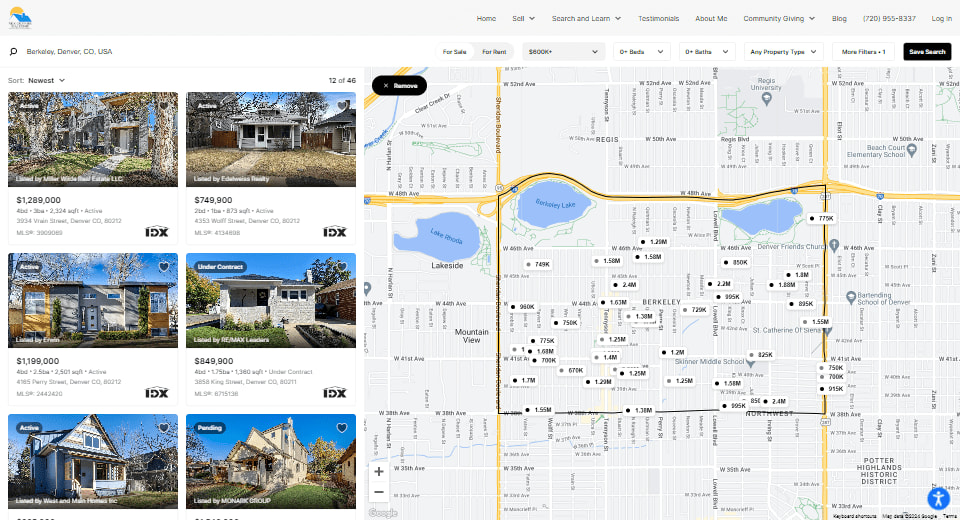Click the 850K marker near W 46th Ave
The height and width of the screenshot is (520, 960).
pyautogui.click(x=736, y=262)
